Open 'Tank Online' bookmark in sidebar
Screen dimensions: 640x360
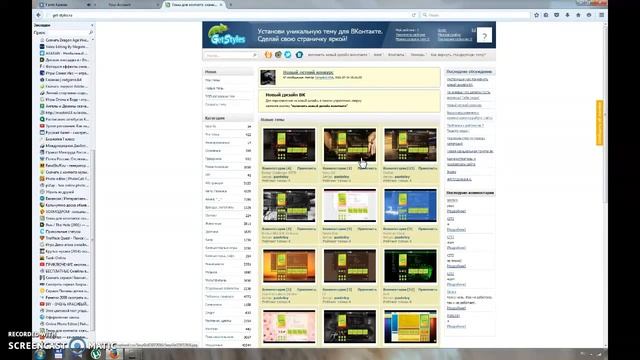56,258
